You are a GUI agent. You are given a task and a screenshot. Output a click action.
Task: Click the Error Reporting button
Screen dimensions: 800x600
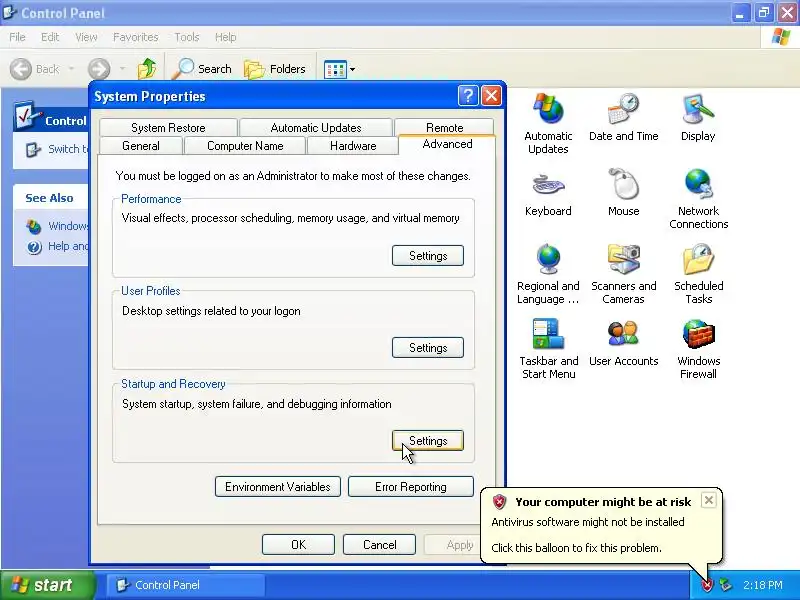(411, 487)
